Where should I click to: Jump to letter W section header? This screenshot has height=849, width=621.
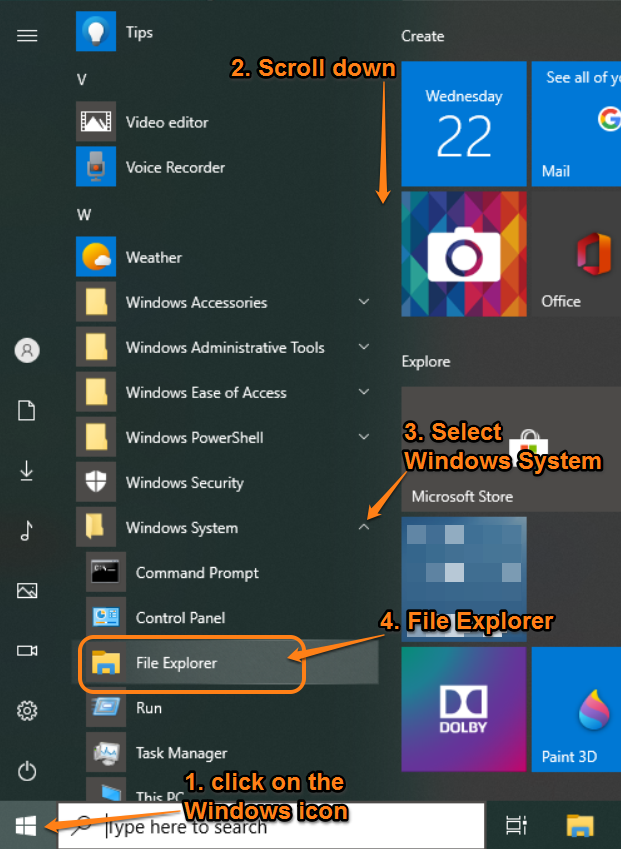pyautogui.click(x=83, y=215)
